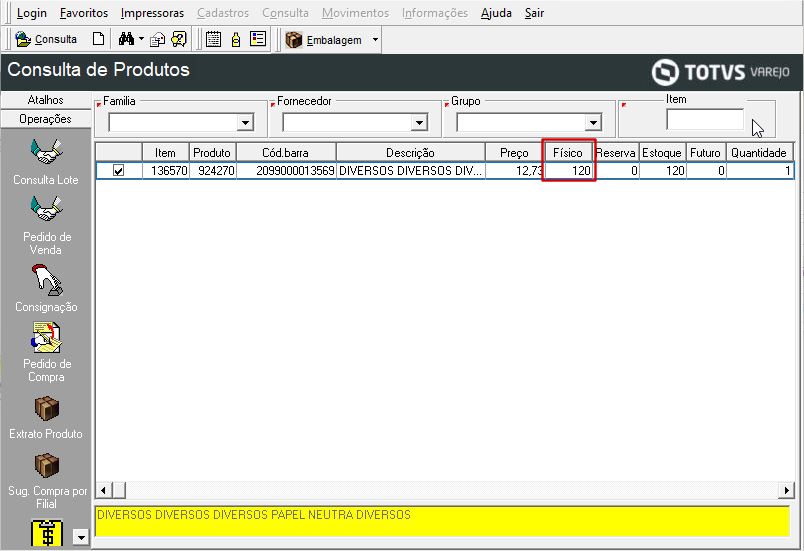Sort by the Cód.barra column header

286,153
